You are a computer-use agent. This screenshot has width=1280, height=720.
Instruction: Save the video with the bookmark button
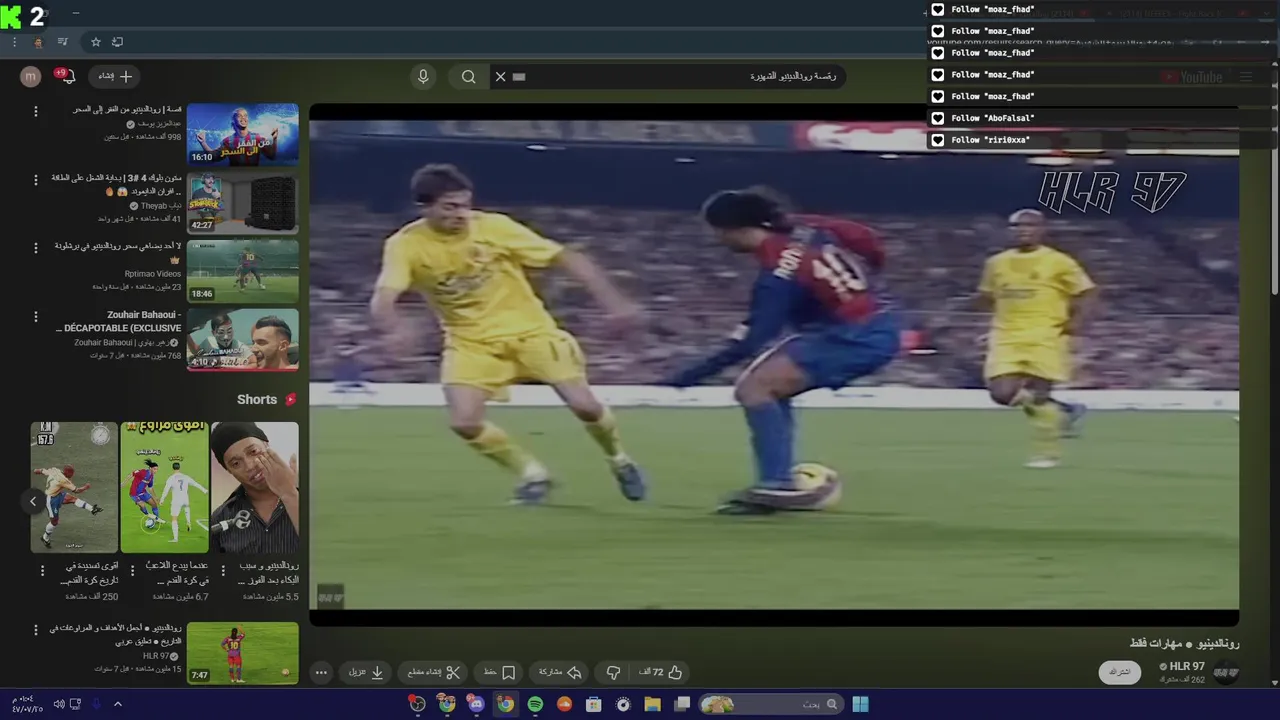[x=499, y=672]
